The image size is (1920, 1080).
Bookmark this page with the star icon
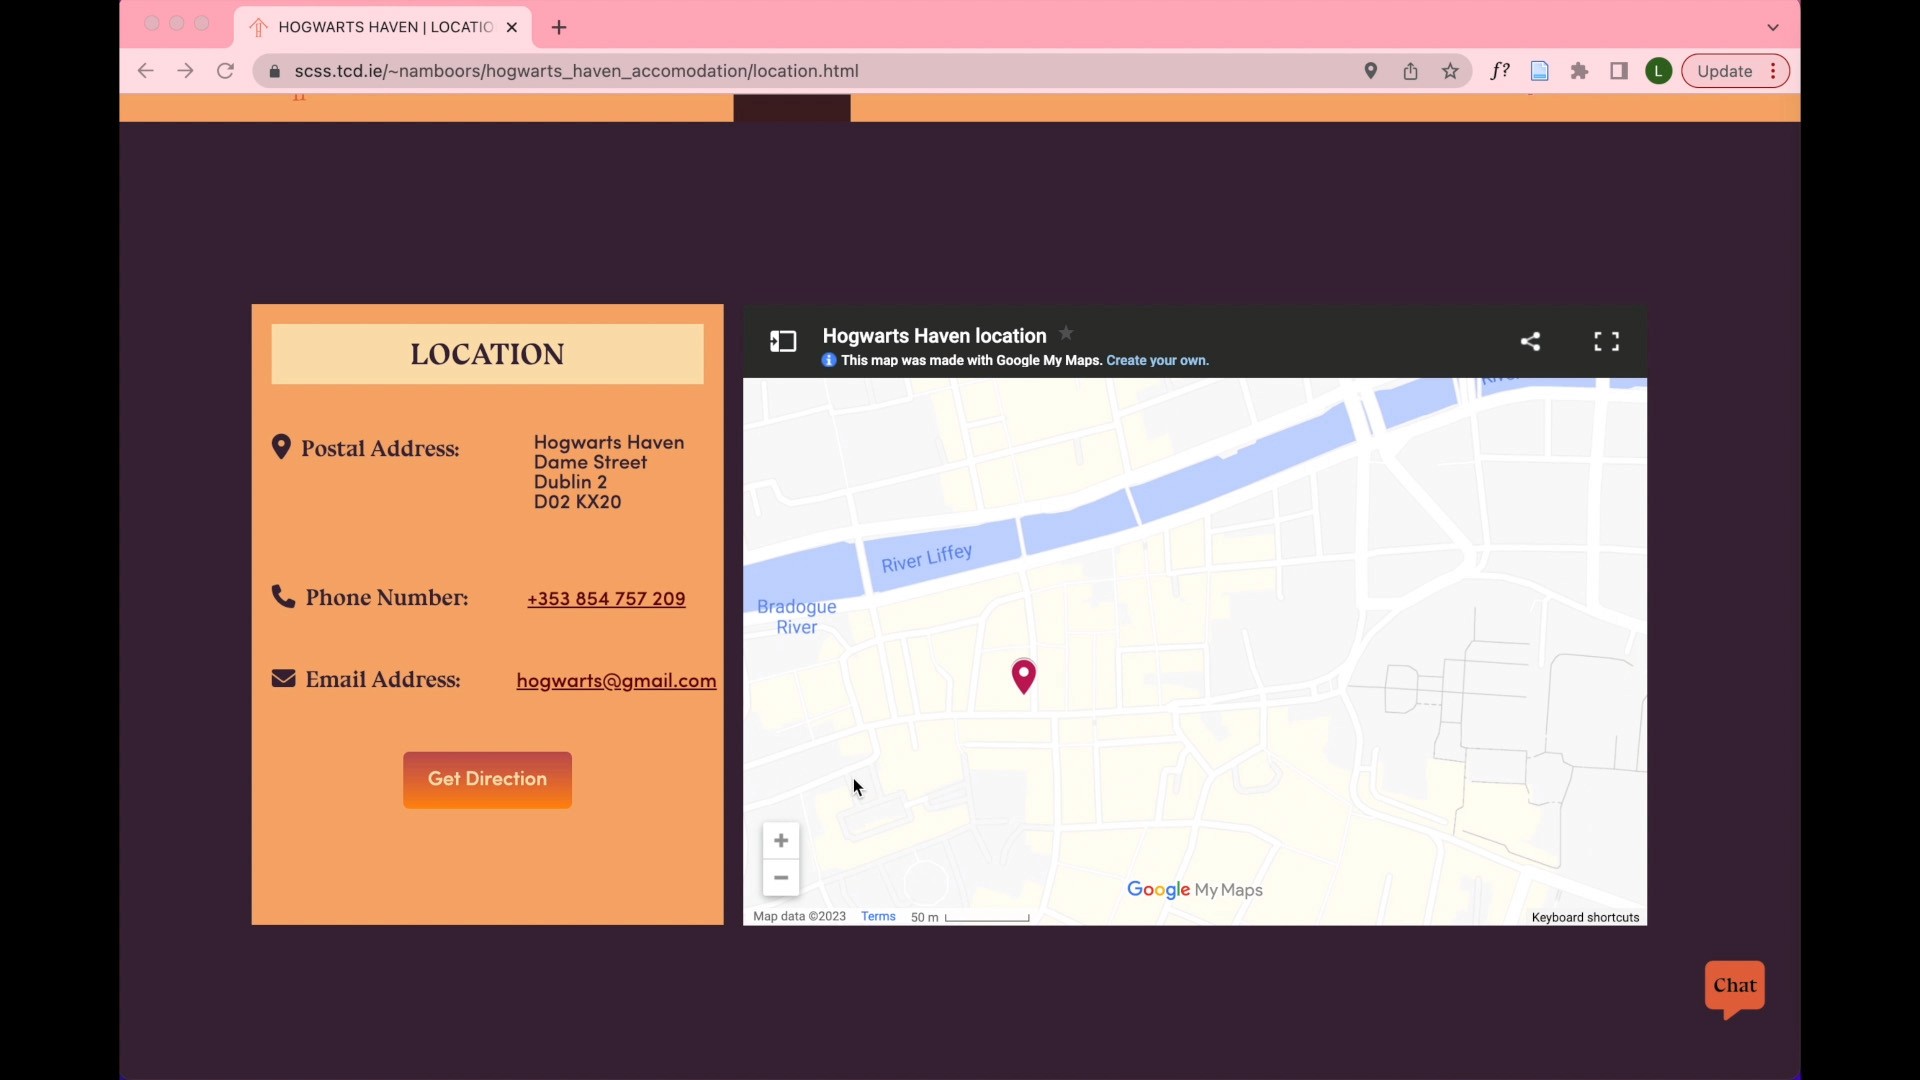(1450, 71)
